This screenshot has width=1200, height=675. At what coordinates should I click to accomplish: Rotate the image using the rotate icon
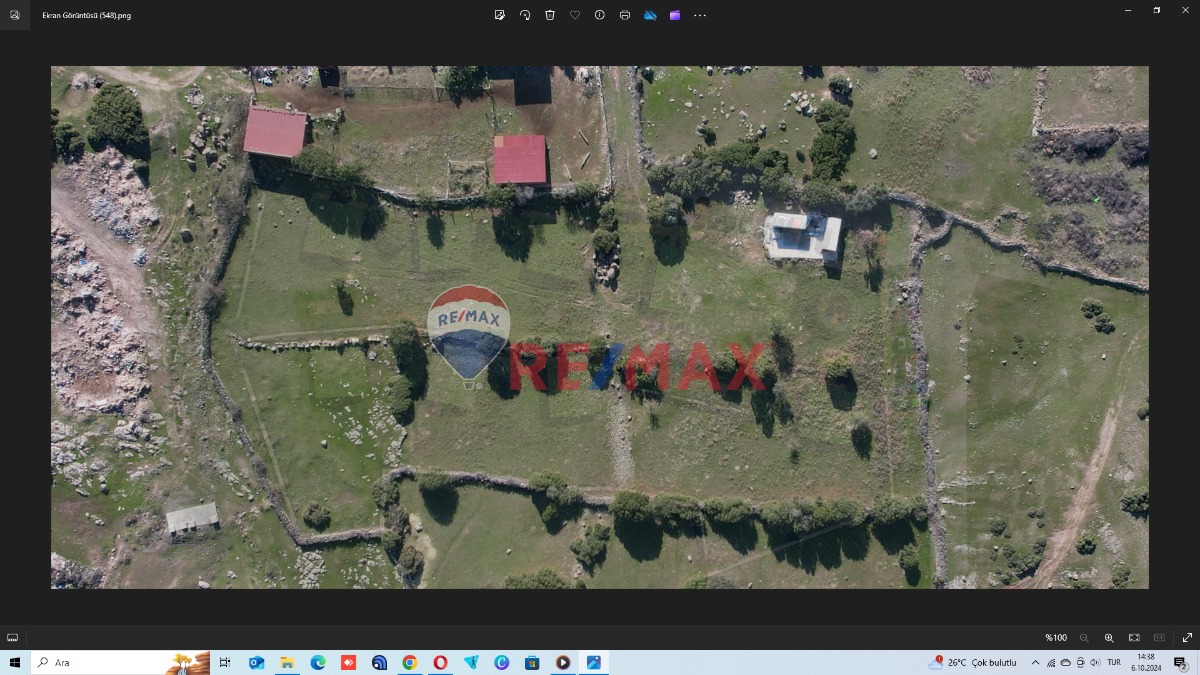(525, 15)
